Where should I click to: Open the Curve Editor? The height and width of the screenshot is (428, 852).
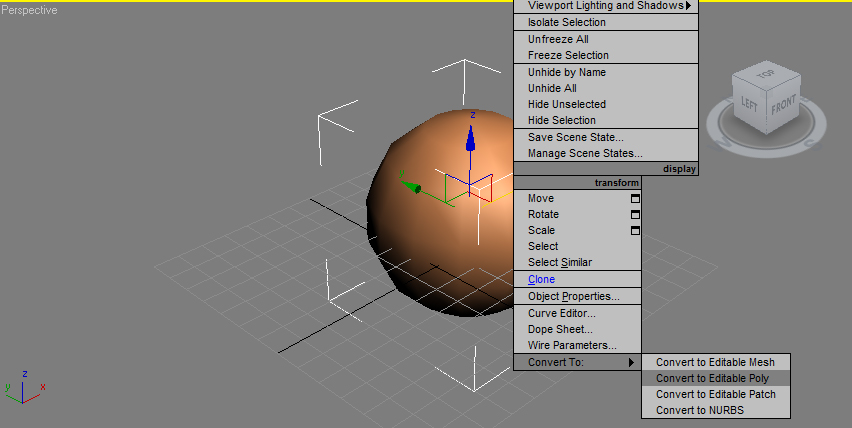tap(560, 313)
